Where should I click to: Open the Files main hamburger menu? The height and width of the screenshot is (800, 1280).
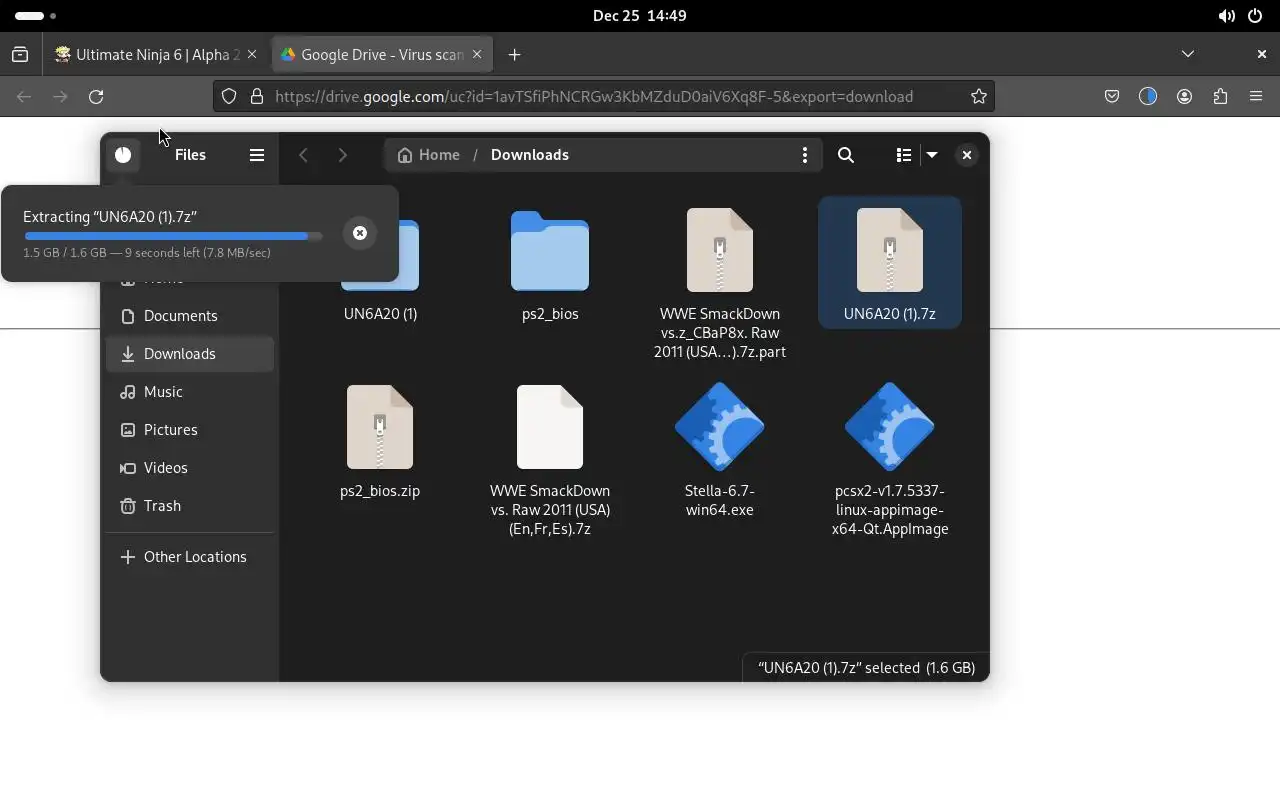257,155
